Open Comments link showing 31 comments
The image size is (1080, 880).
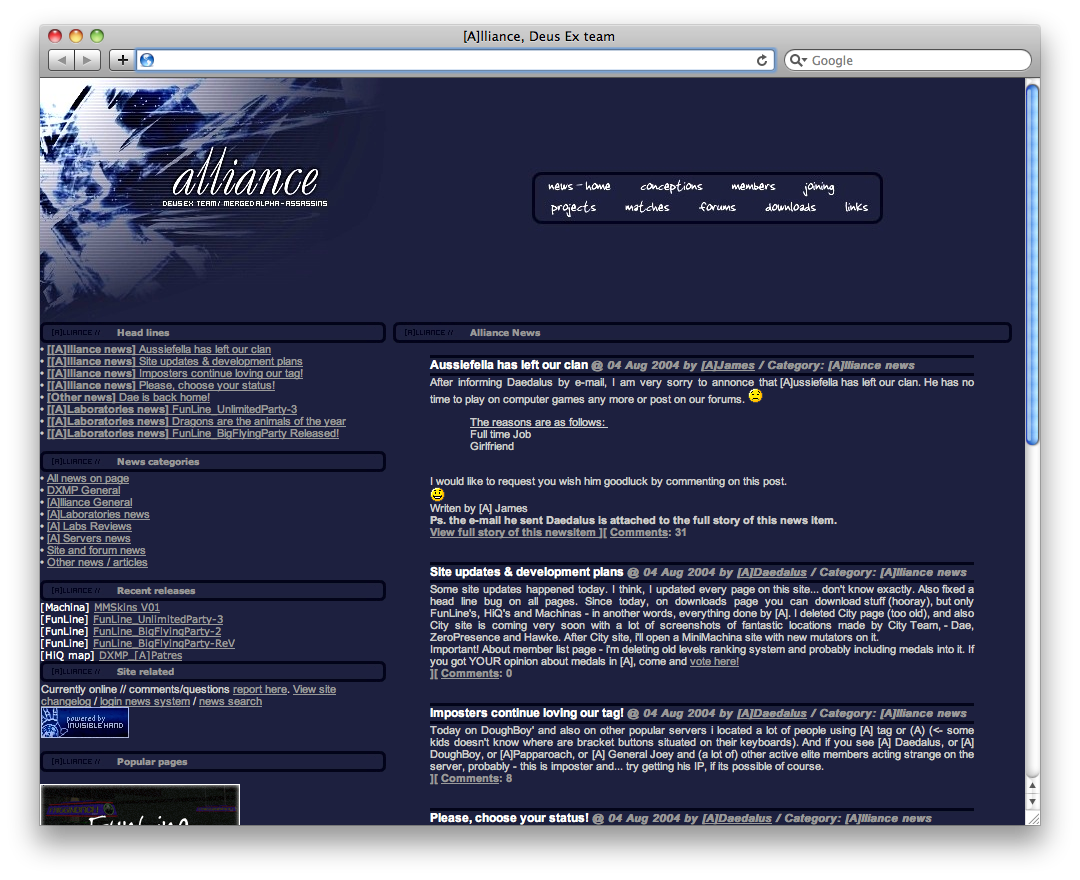638,532
